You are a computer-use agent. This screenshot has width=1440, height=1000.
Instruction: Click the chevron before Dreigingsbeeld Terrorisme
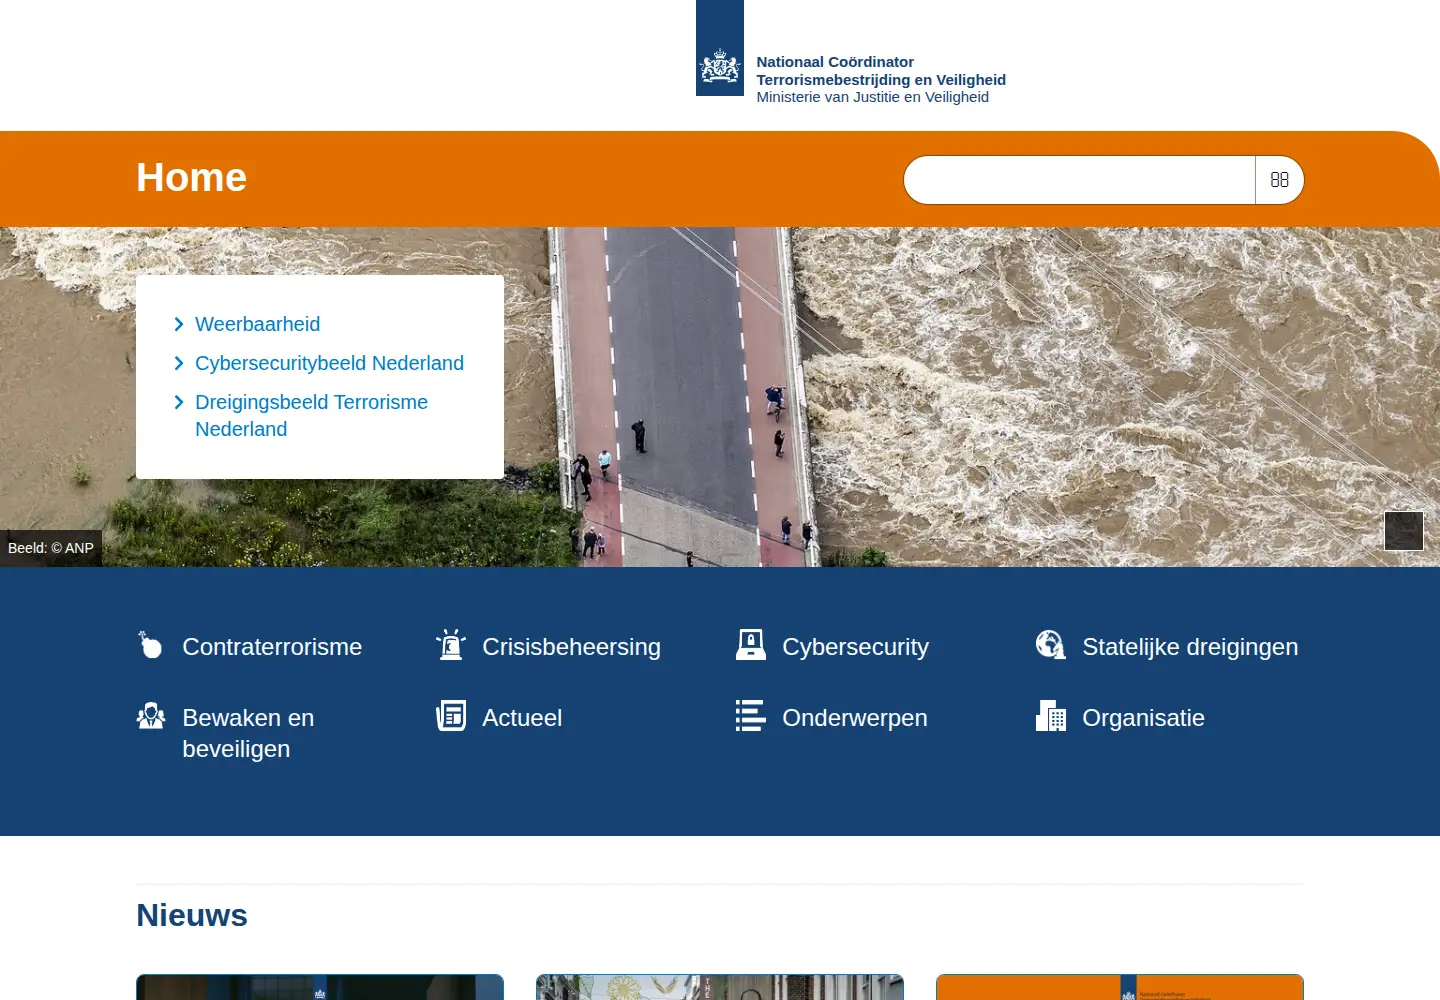(179, 402)
